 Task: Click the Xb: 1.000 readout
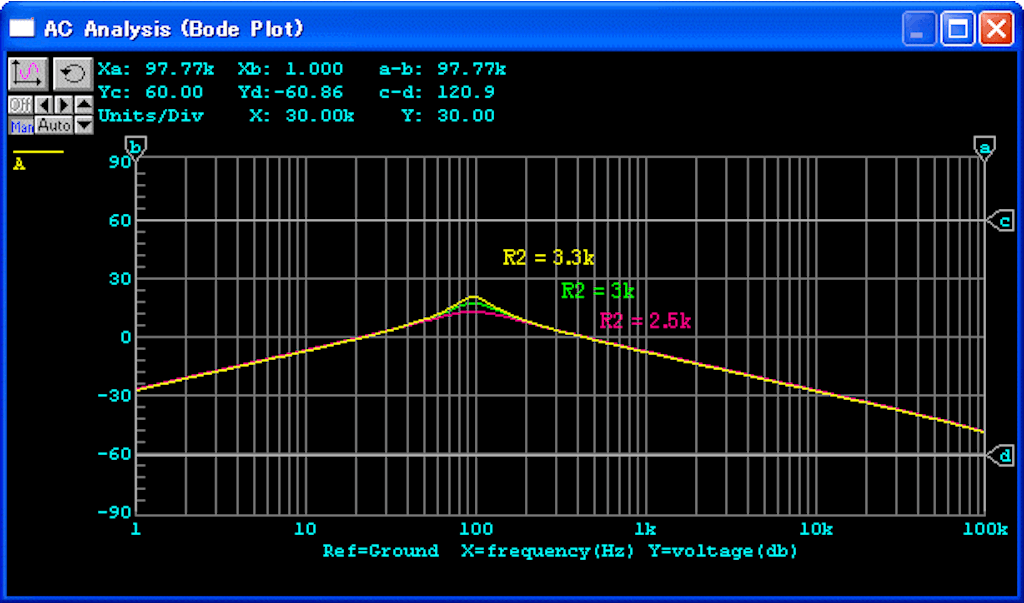click(x=291, y=69)
